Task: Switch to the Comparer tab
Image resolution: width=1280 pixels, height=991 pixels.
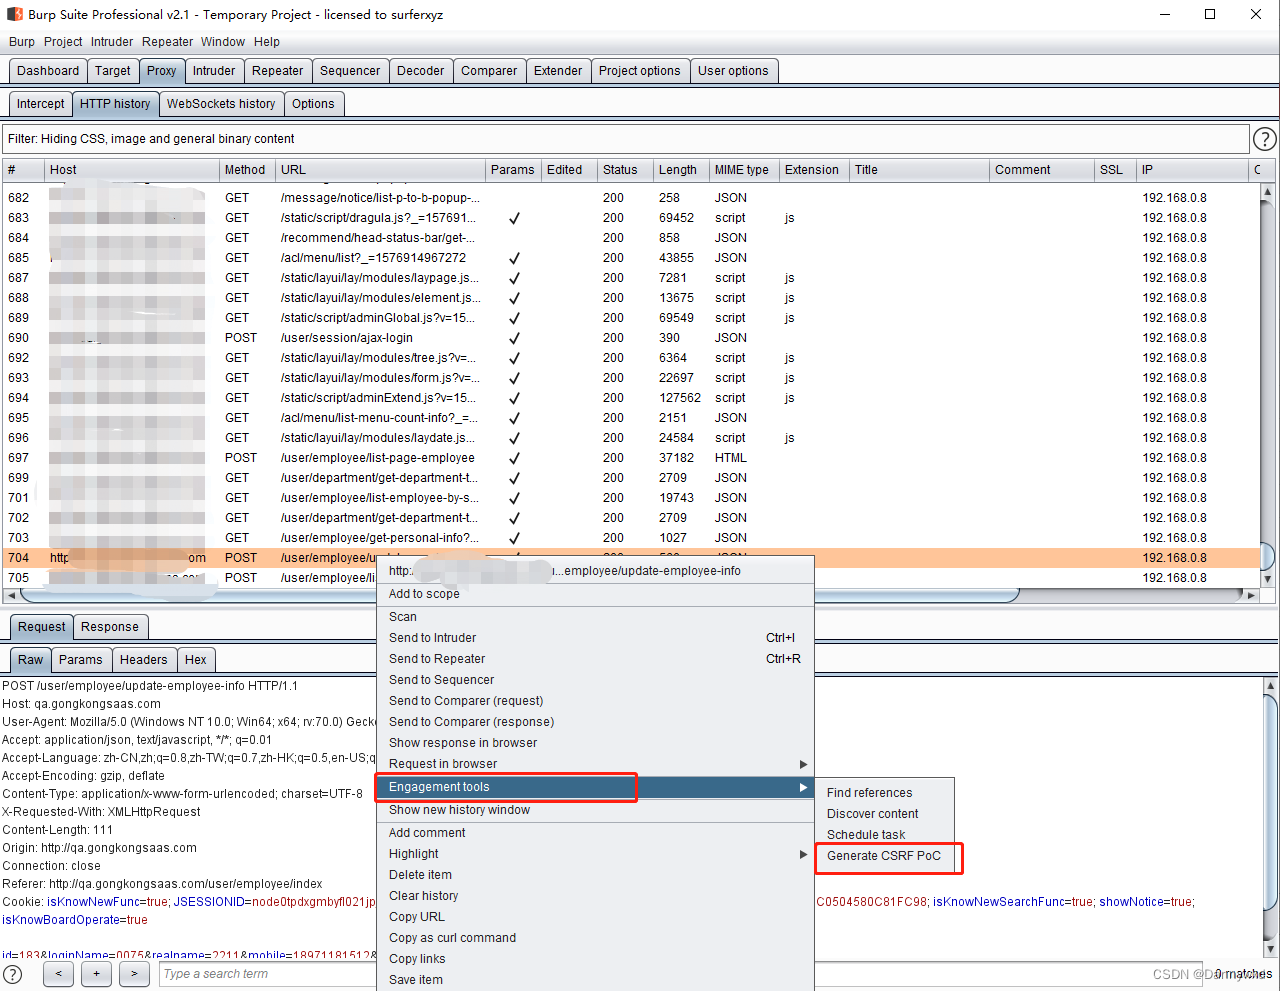Action: (x=489, y=71)
